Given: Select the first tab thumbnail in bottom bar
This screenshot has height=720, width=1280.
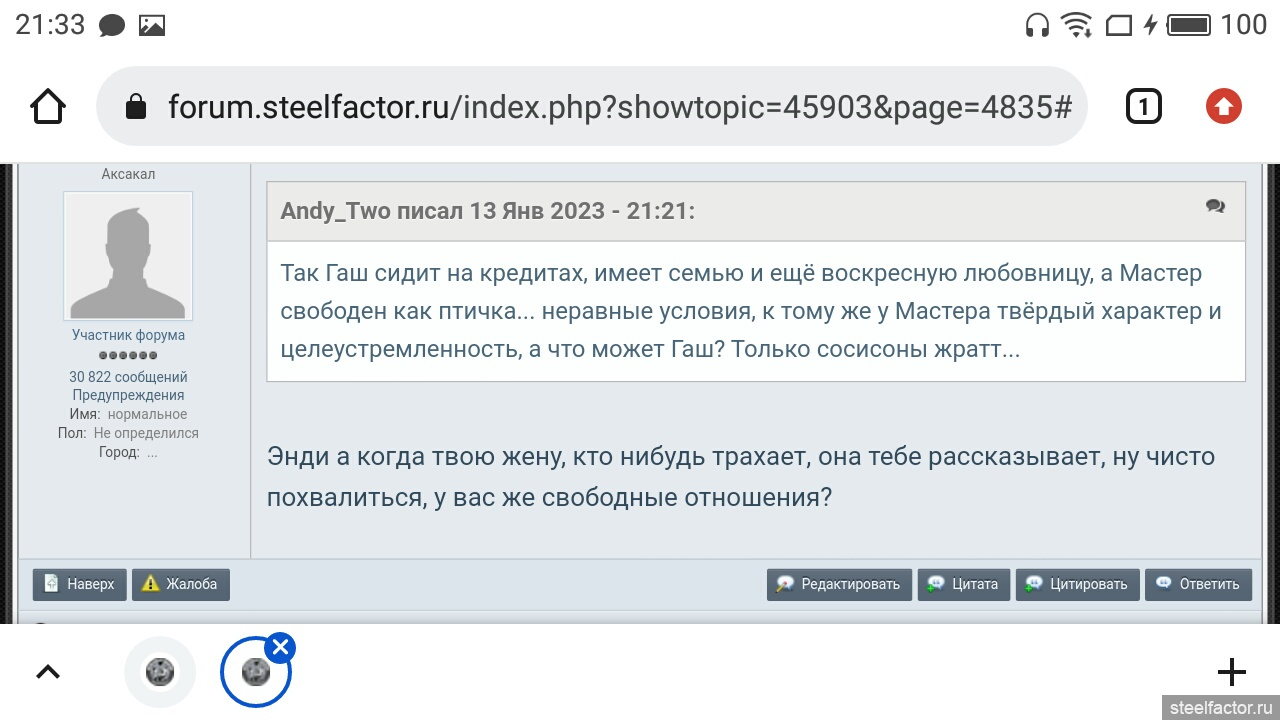Looking at the screenshot, I should (160, 672).
